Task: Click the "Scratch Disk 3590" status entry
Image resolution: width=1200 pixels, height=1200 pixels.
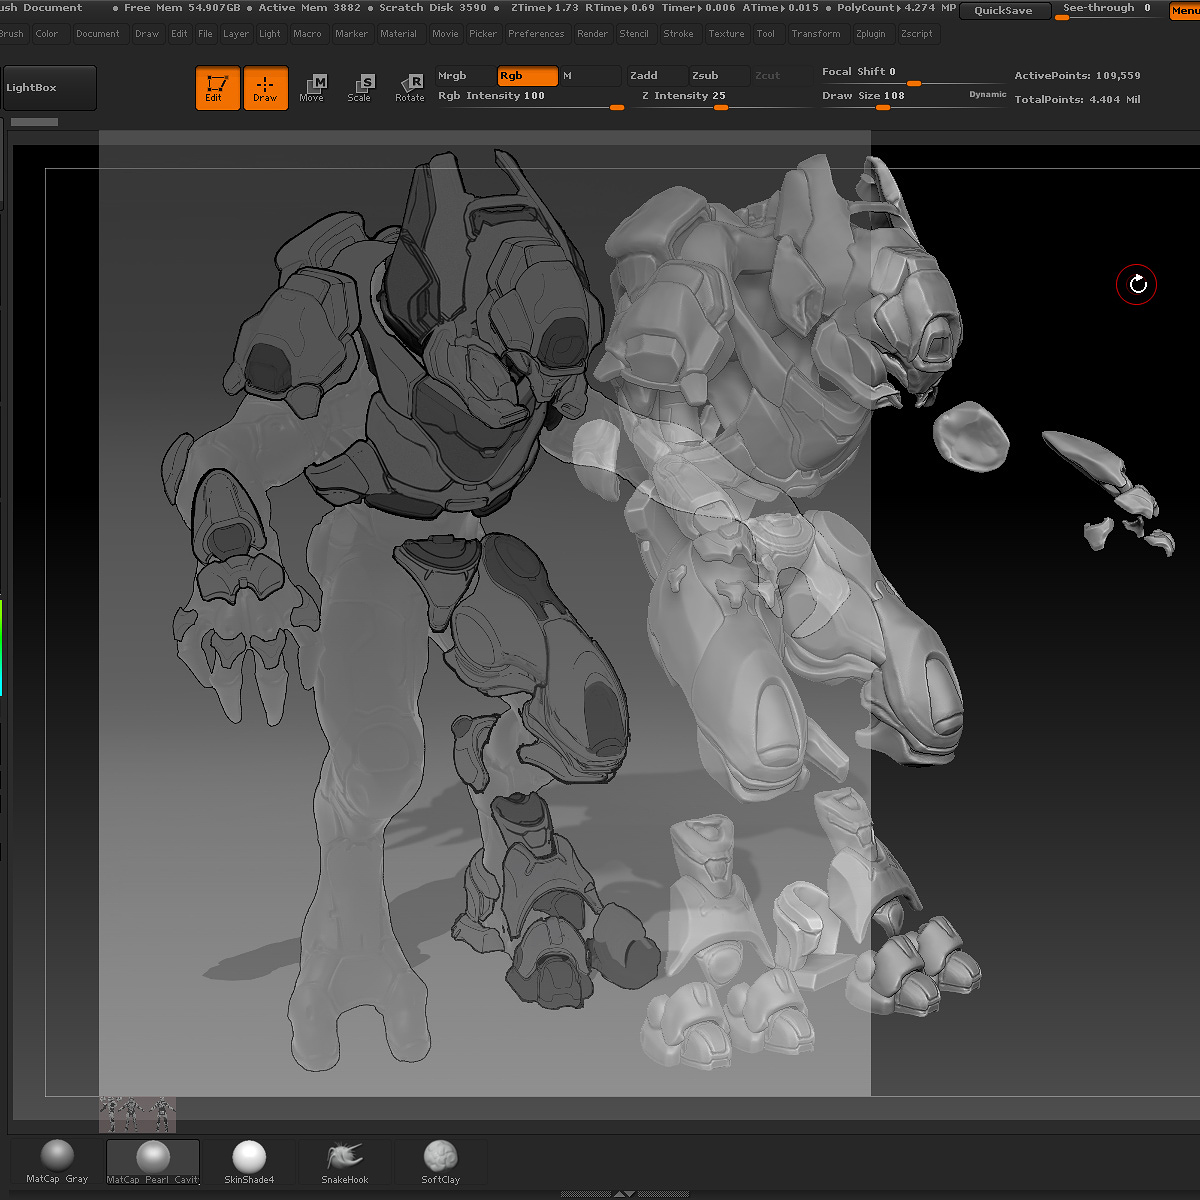Action: point(433,8)
